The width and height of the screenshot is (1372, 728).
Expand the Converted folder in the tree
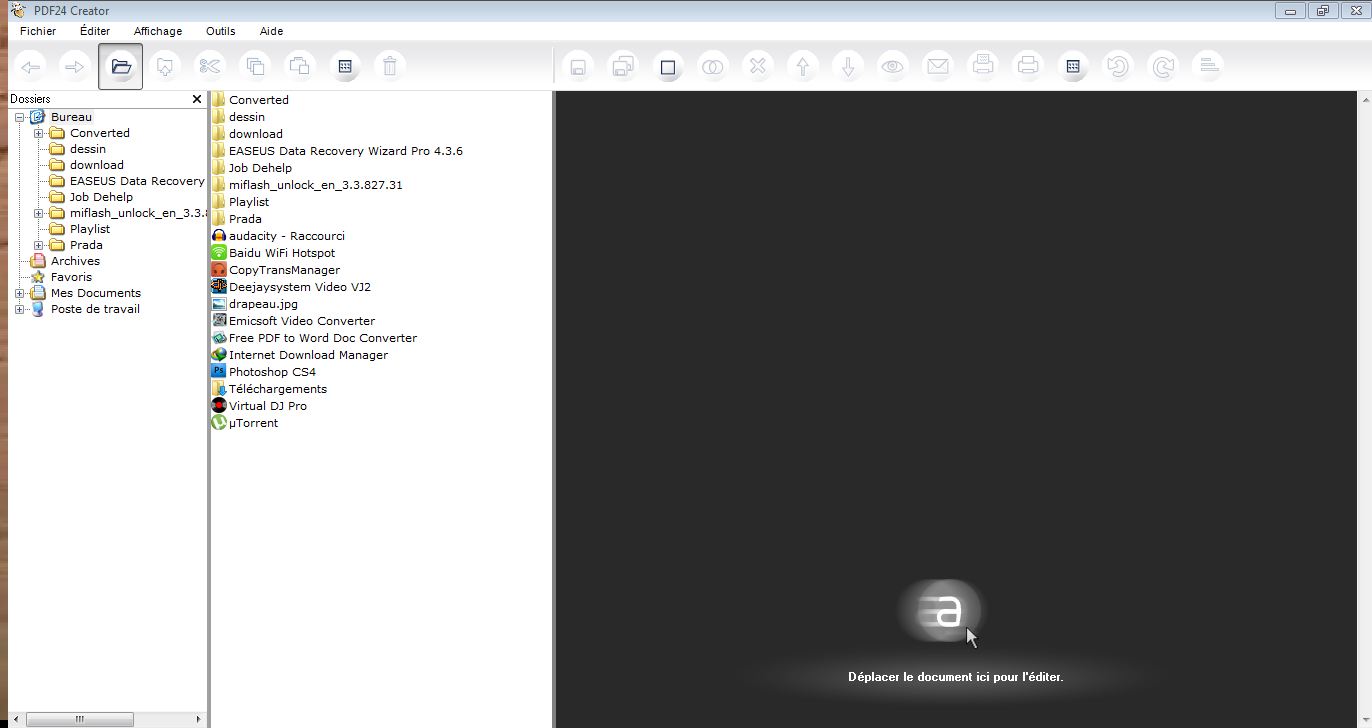tap(38, 133)
